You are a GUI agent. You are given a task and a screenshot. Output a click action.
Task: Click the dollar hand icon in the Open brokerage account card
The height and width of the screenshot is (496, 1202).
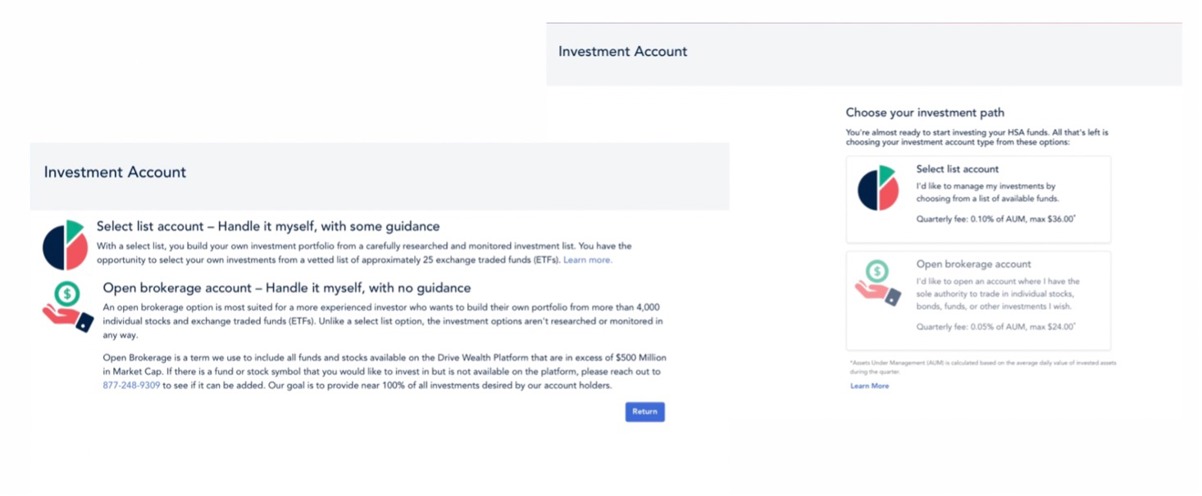coord(877,280)
